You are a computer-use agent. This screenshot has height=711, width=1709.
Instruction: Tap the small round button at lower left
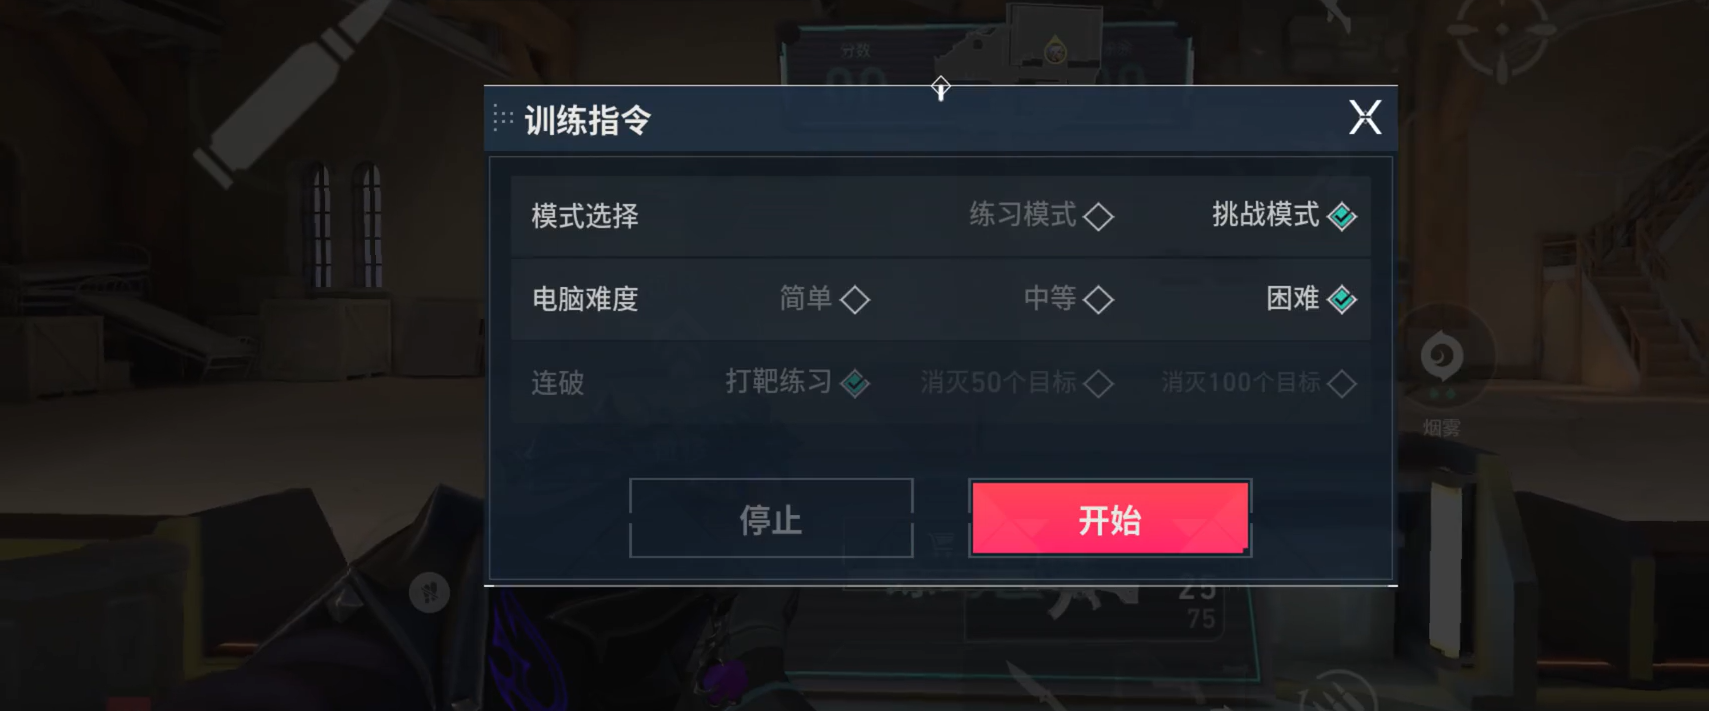(429, 592)
